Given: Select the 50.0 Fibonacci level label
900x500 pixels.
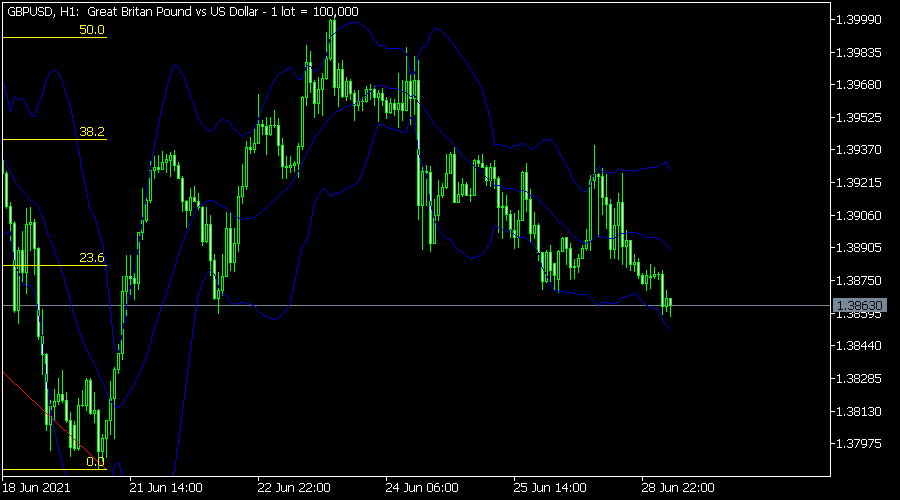Looking at the screenshot, I should click(x=92, y=30).
